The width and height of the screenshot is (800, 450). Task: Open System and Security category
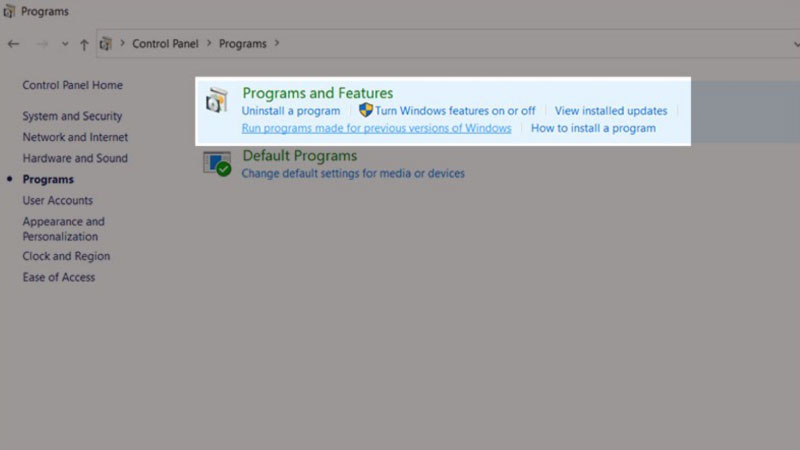pyautogui.click(x=72, y=116)
